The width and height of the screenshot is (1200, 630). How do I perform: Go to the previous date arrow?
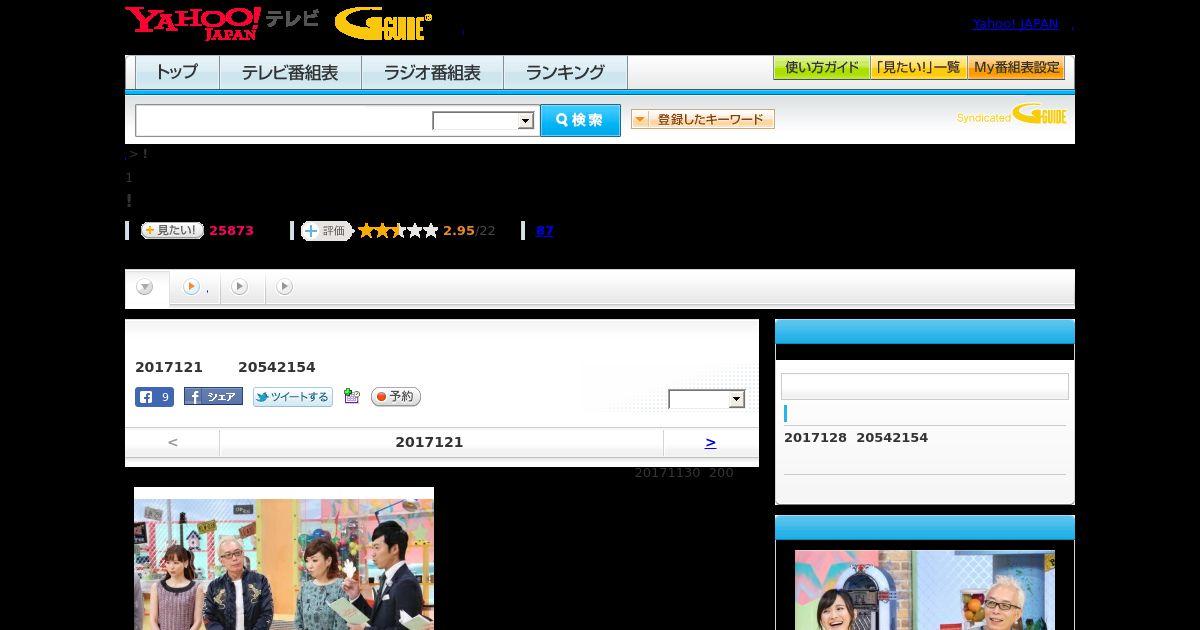click(x=173, y=442)
